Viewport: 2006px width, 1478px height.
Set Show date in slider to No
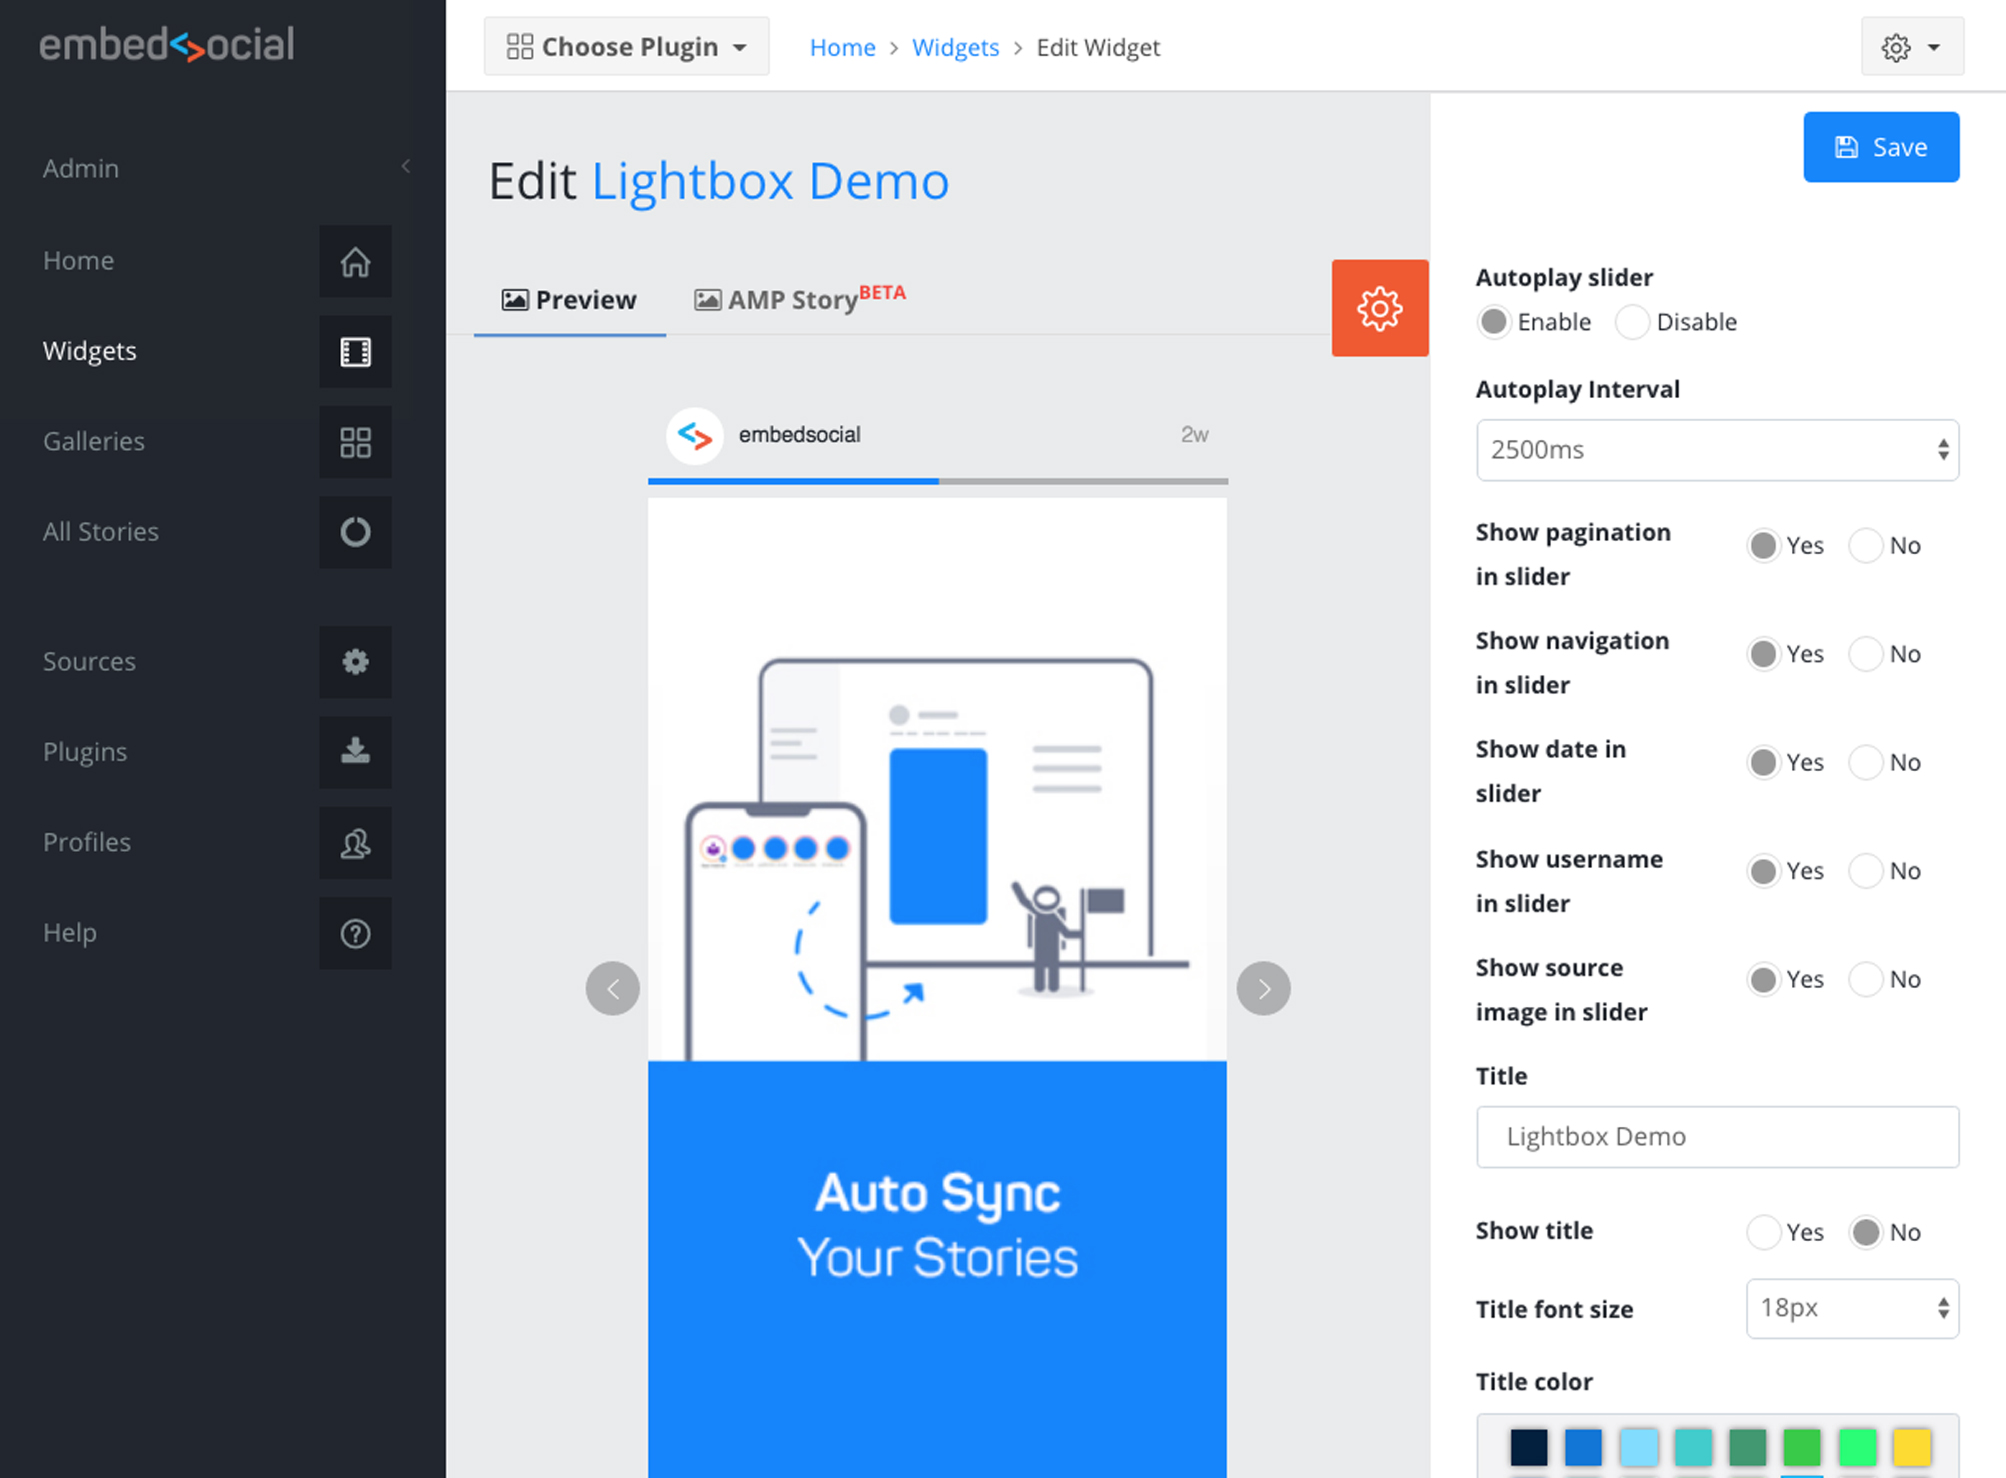point(1866,762)
